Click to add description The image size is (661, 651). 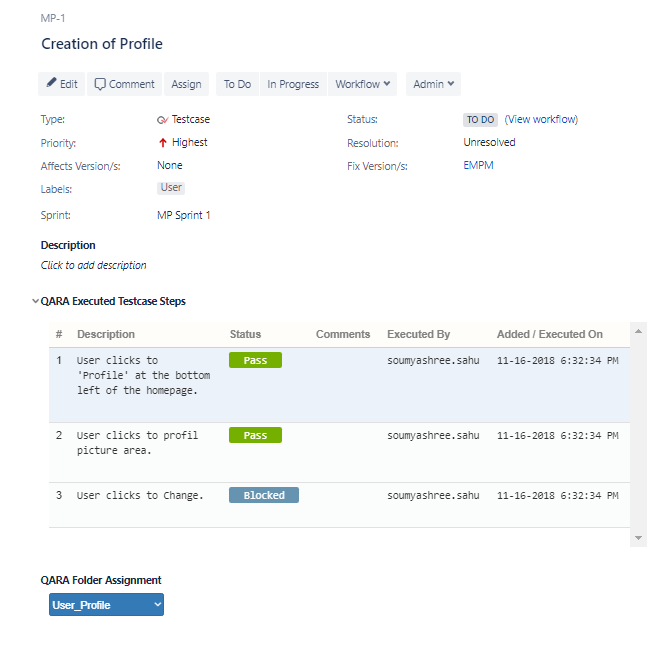tap(94, 265)
